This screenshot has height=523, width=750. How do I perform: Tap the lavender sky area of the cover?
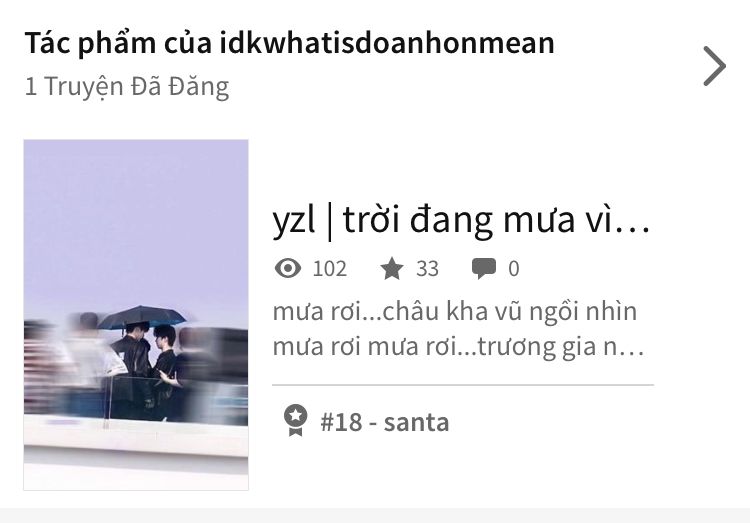[136, 215]
